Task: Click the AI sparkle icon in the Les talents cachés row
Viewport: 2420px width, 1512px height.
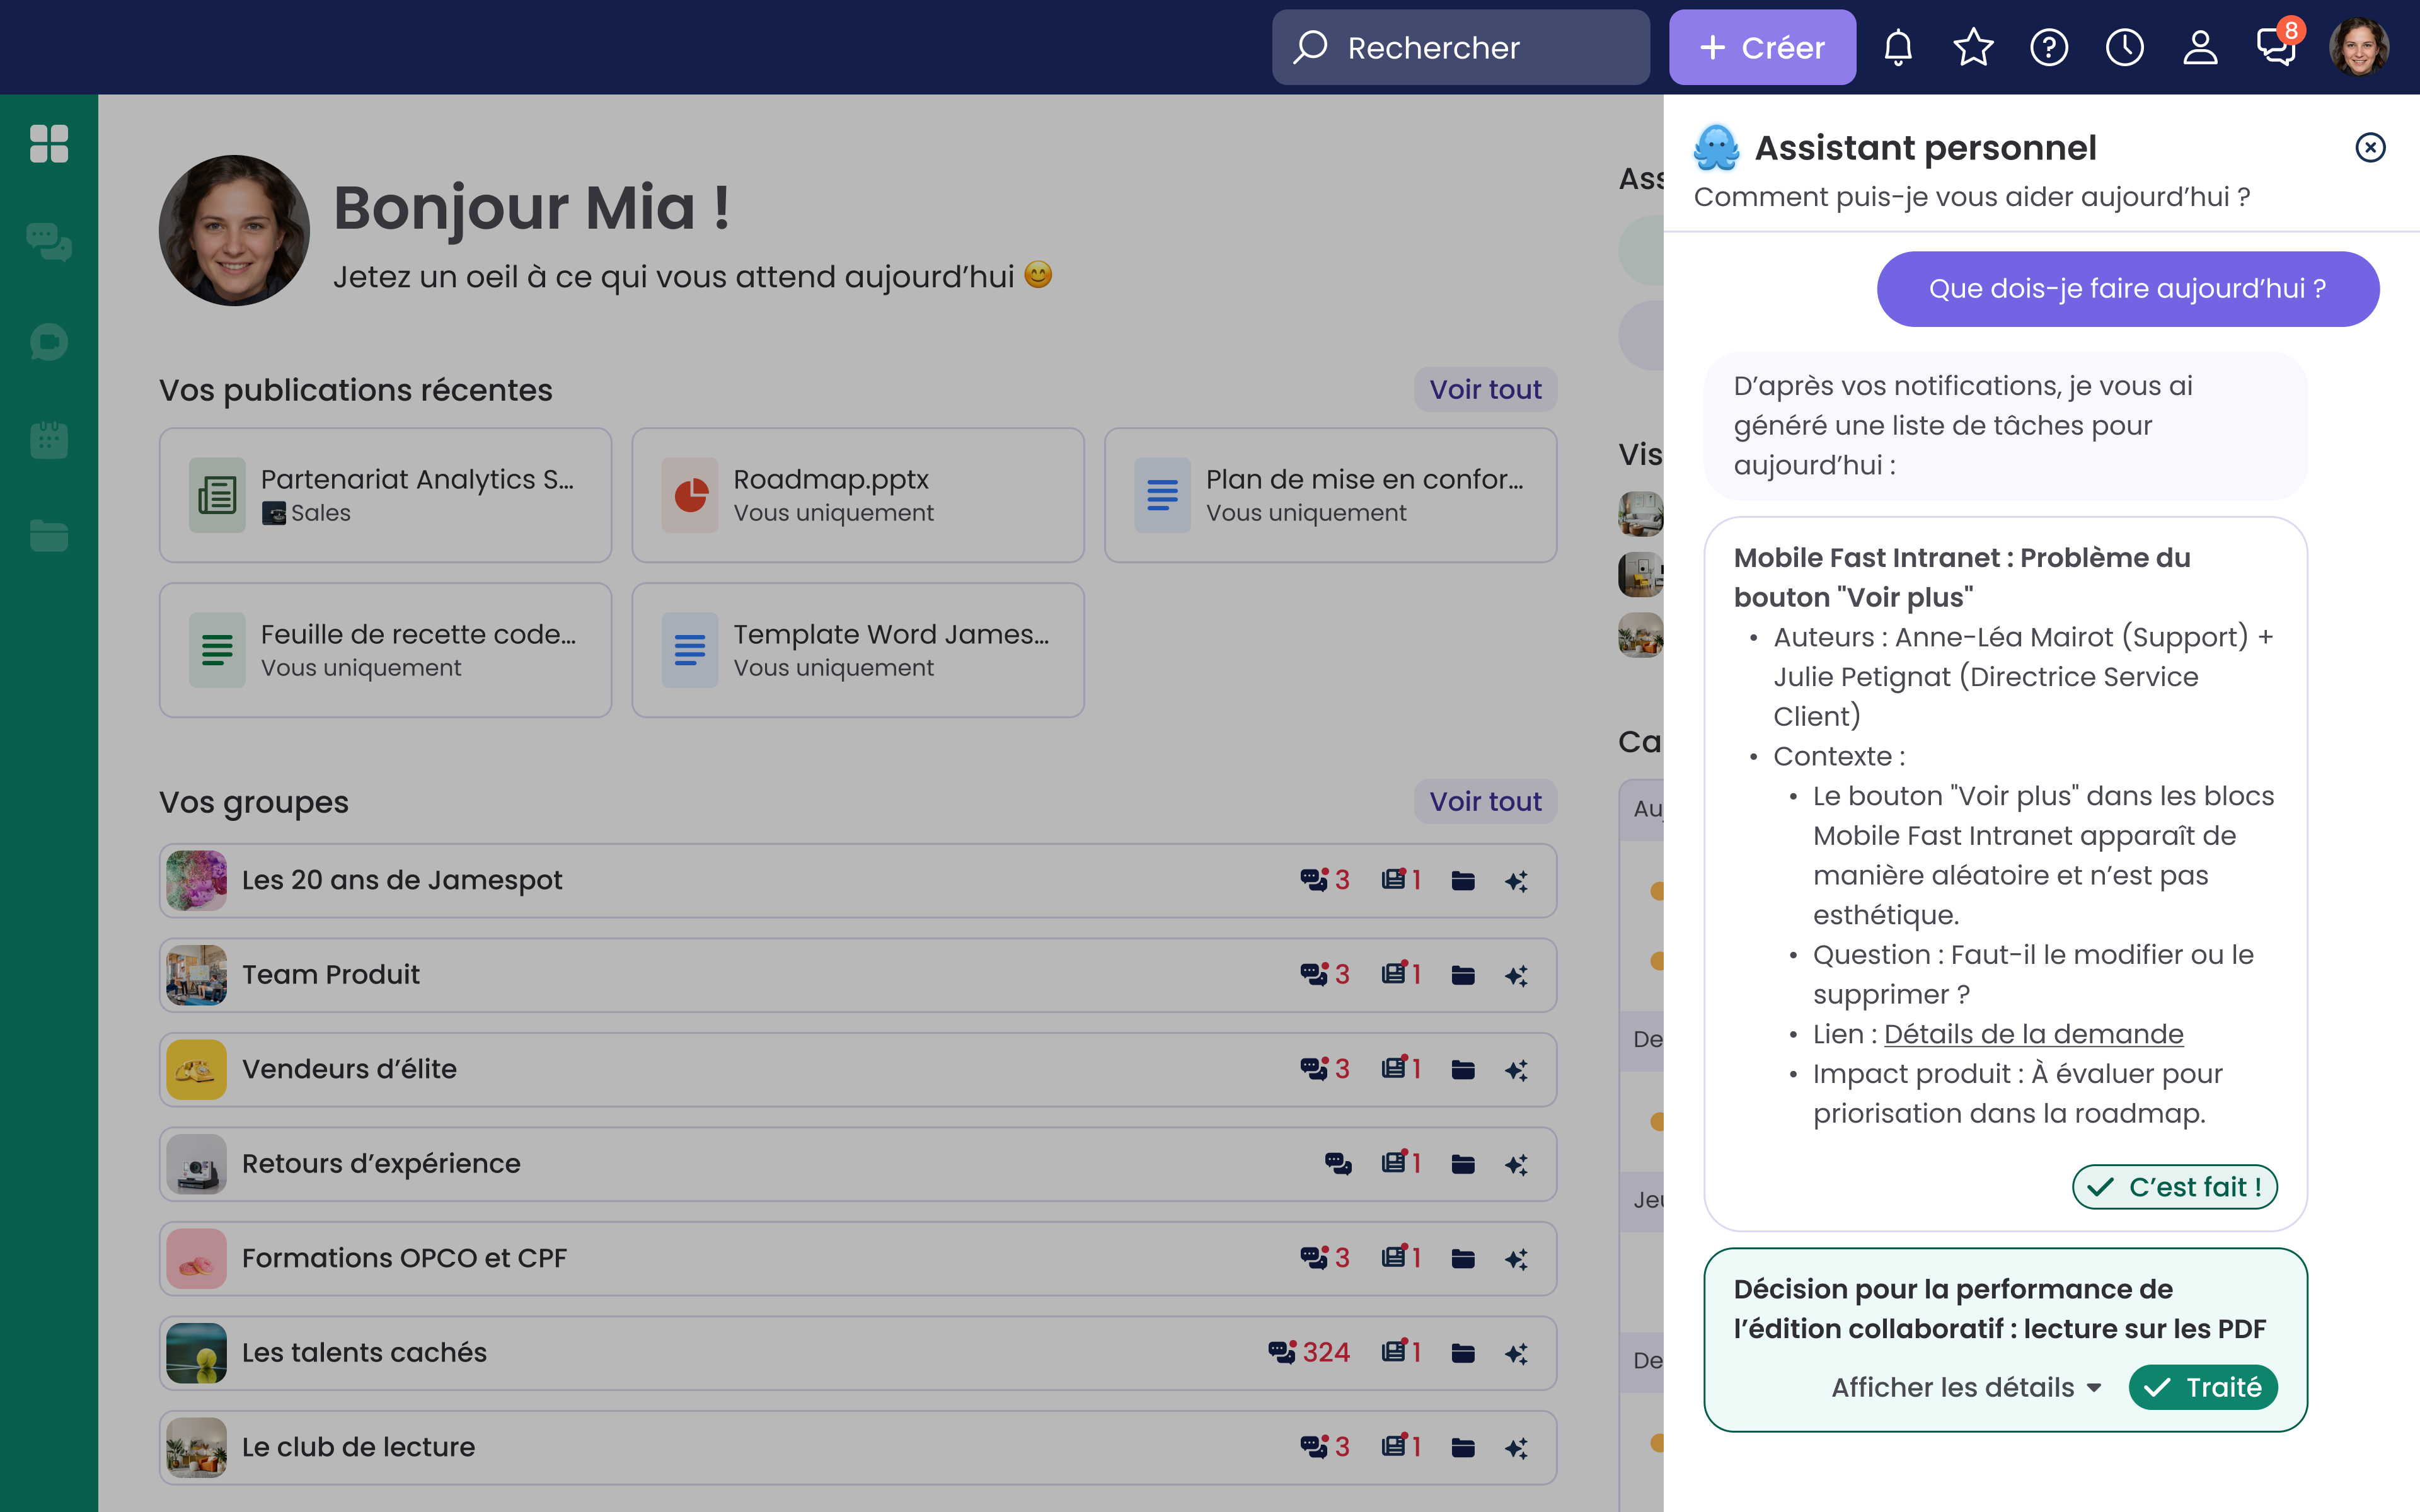Action: pos(1516,1353)
